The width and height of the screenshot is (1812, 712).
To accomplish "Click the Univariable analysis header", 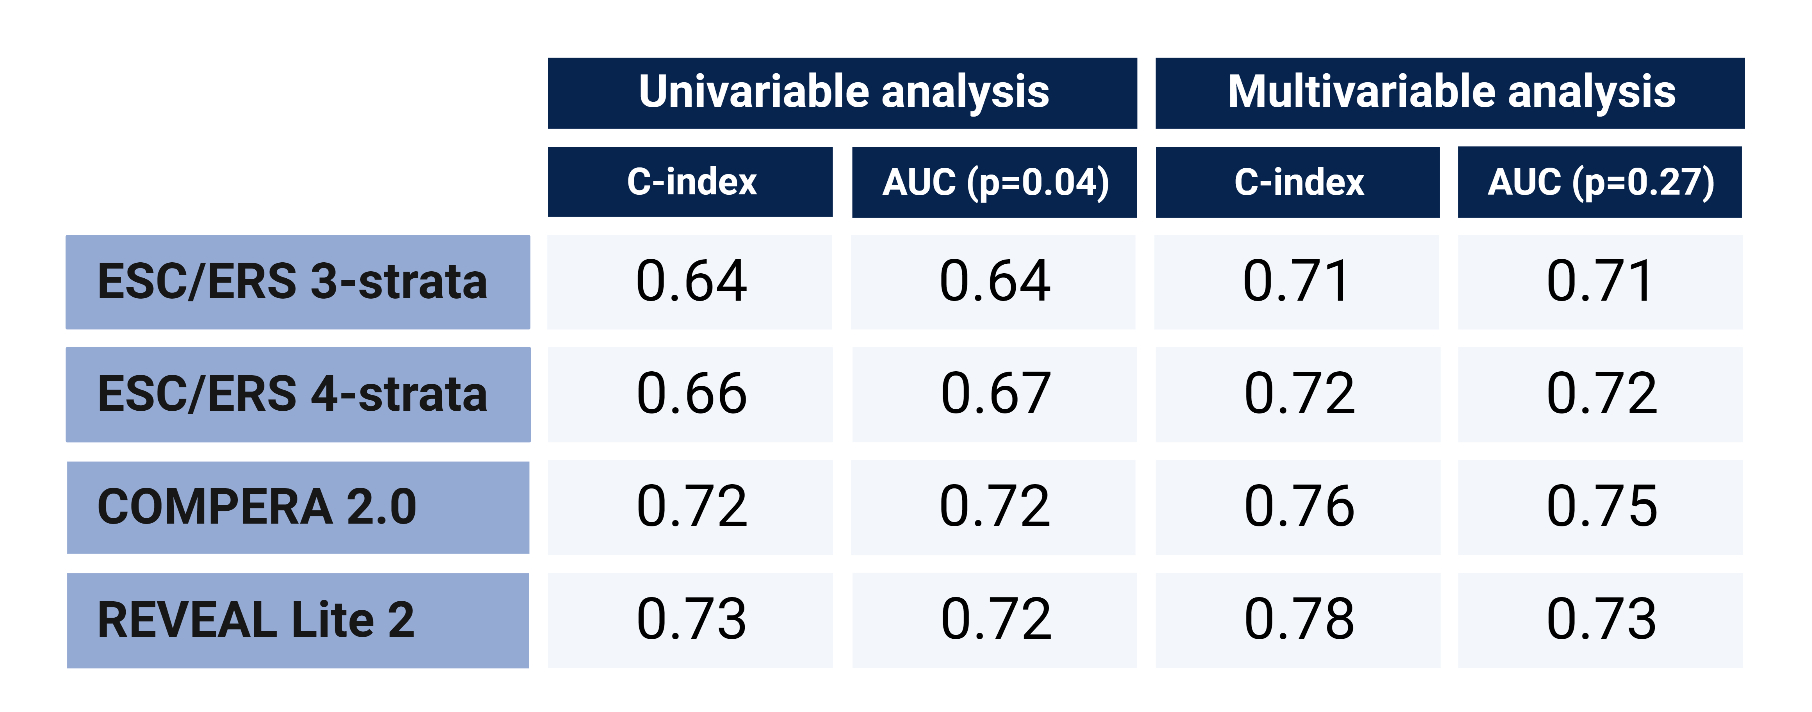I will 842,93.
